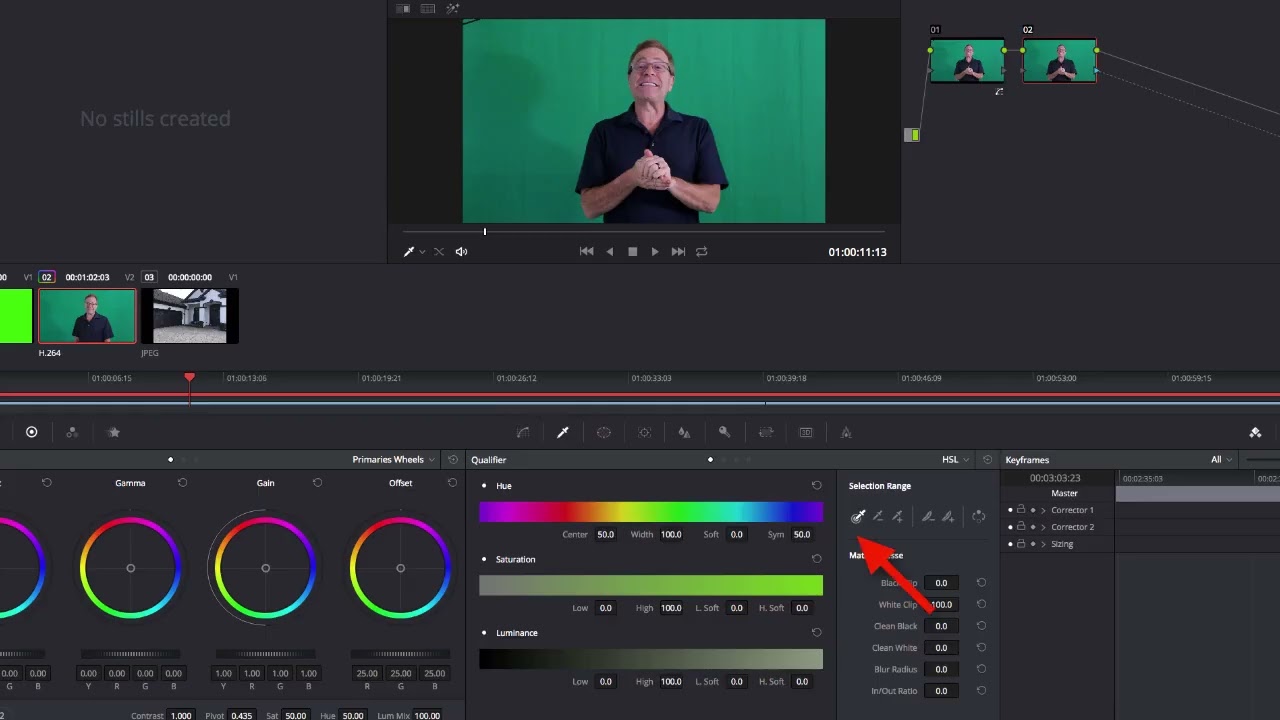Select node 02 in node editor
Screen dimensions: 1280x720
[1059, 61]
